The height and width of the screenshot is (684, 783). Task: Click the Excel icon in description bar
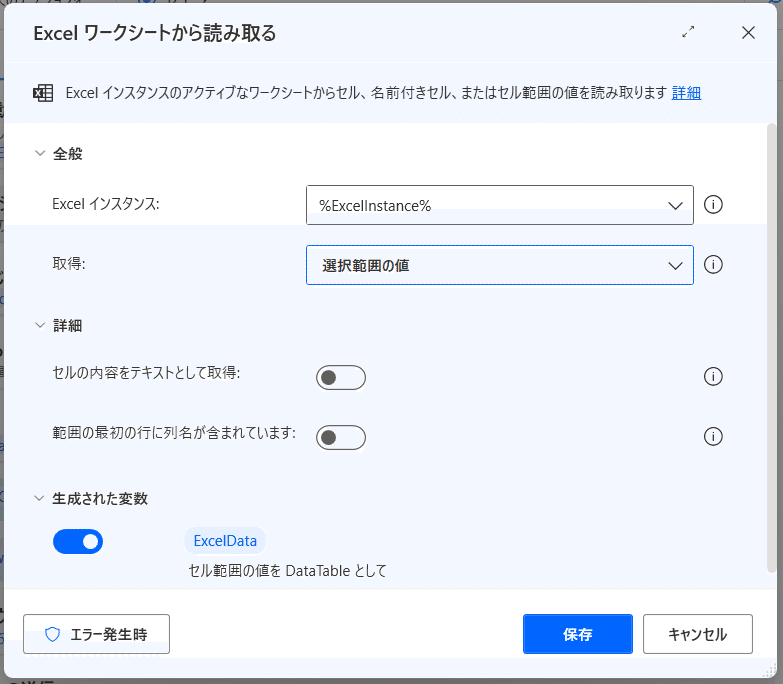pyautogui.click(x=43, y=93)
